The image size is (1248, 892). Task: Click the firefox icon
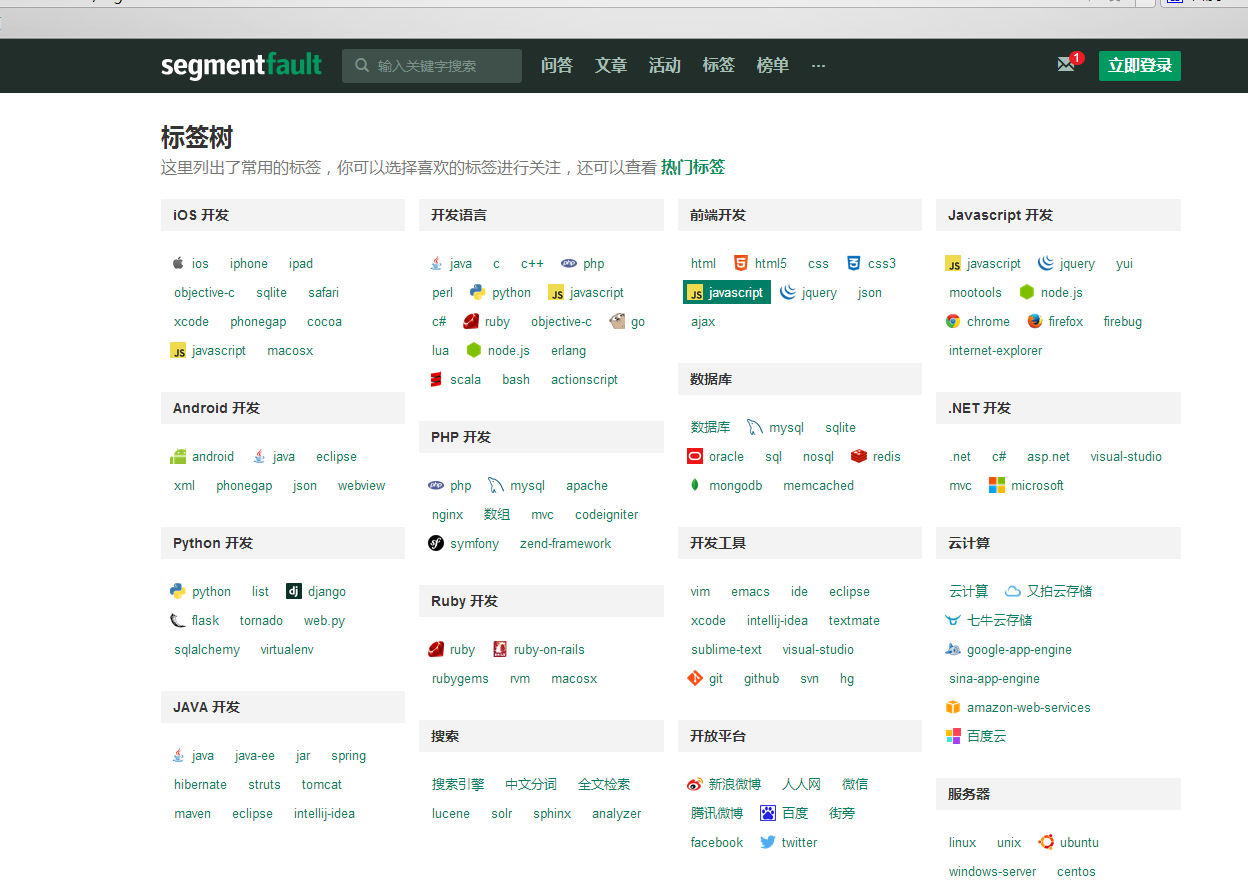1035,321
